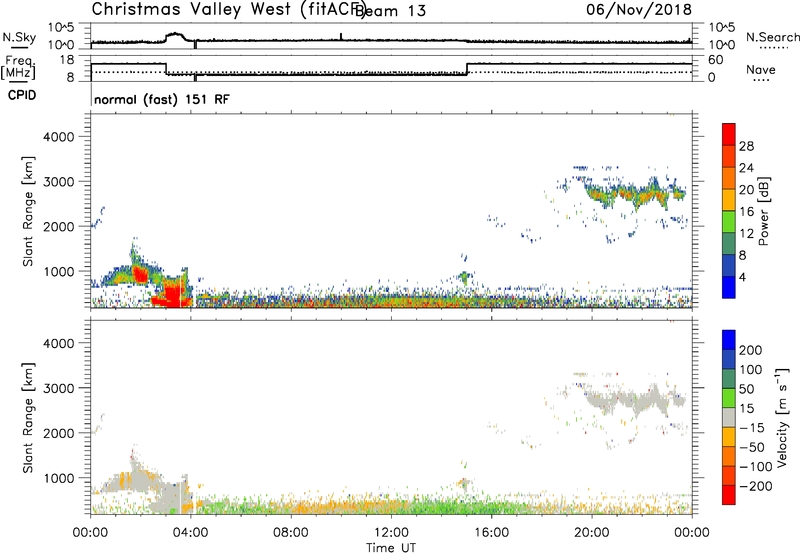Select the N.Sky legend label
800x554 pixels.
coord(19,37)
